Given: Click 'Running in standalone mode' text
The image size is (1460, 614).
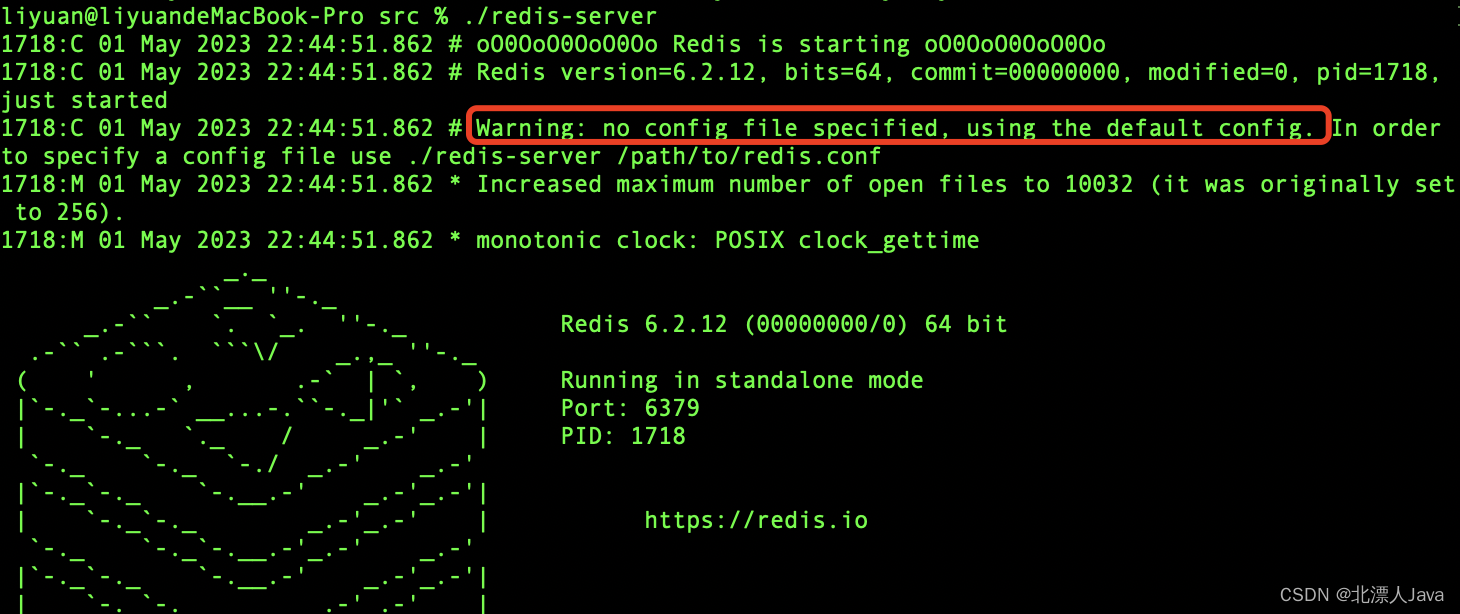Looking at the screenshot, I should point(741,380).
